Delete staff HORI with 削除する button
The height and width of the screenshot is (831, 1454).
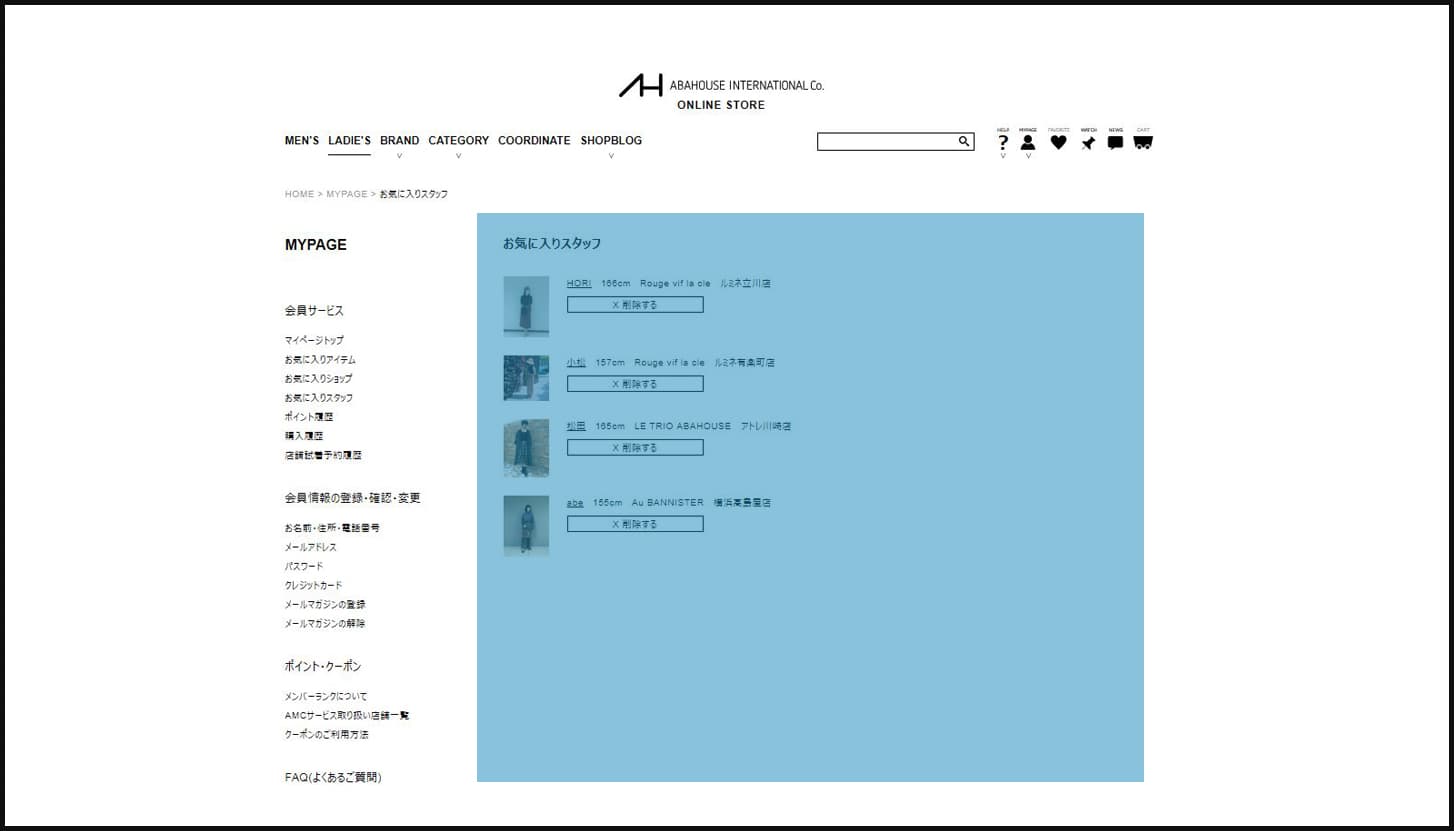point(635,305)
